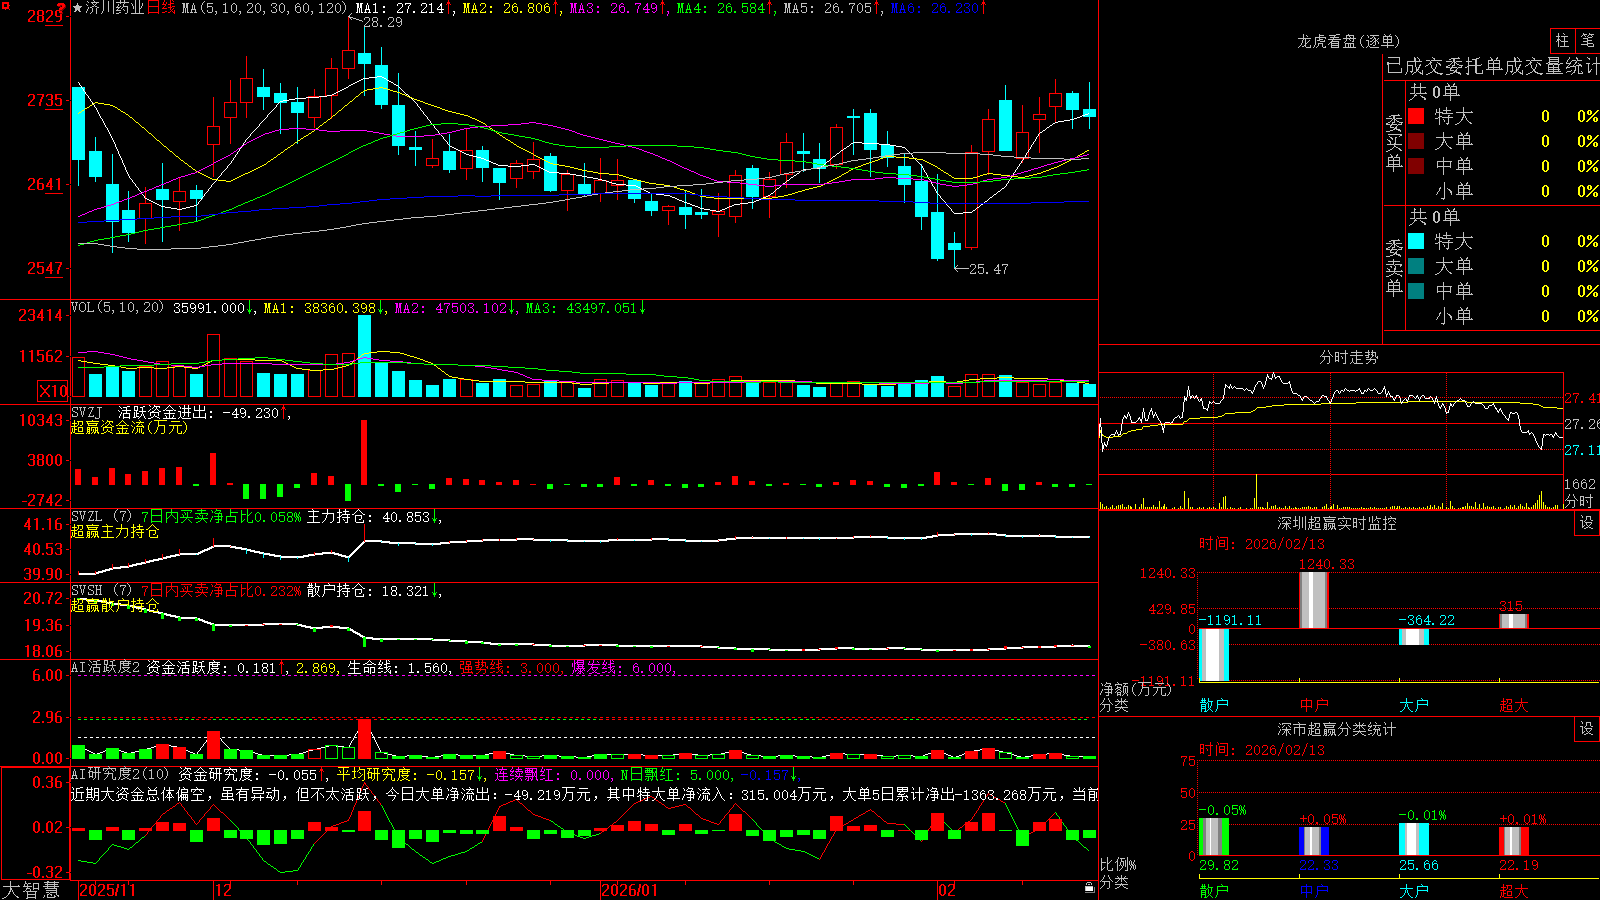Open 设 settings for 深圳超赢实时监控
Viewport: 1600px width, 900px height.
coord(1587,523)
